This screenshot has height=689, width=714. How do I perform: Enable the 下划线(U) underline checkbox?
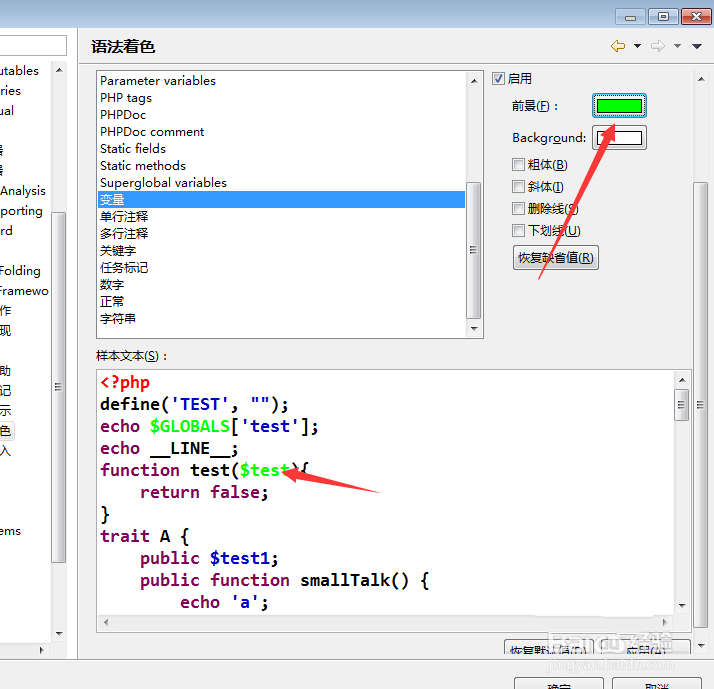click(x=518, y=230)
